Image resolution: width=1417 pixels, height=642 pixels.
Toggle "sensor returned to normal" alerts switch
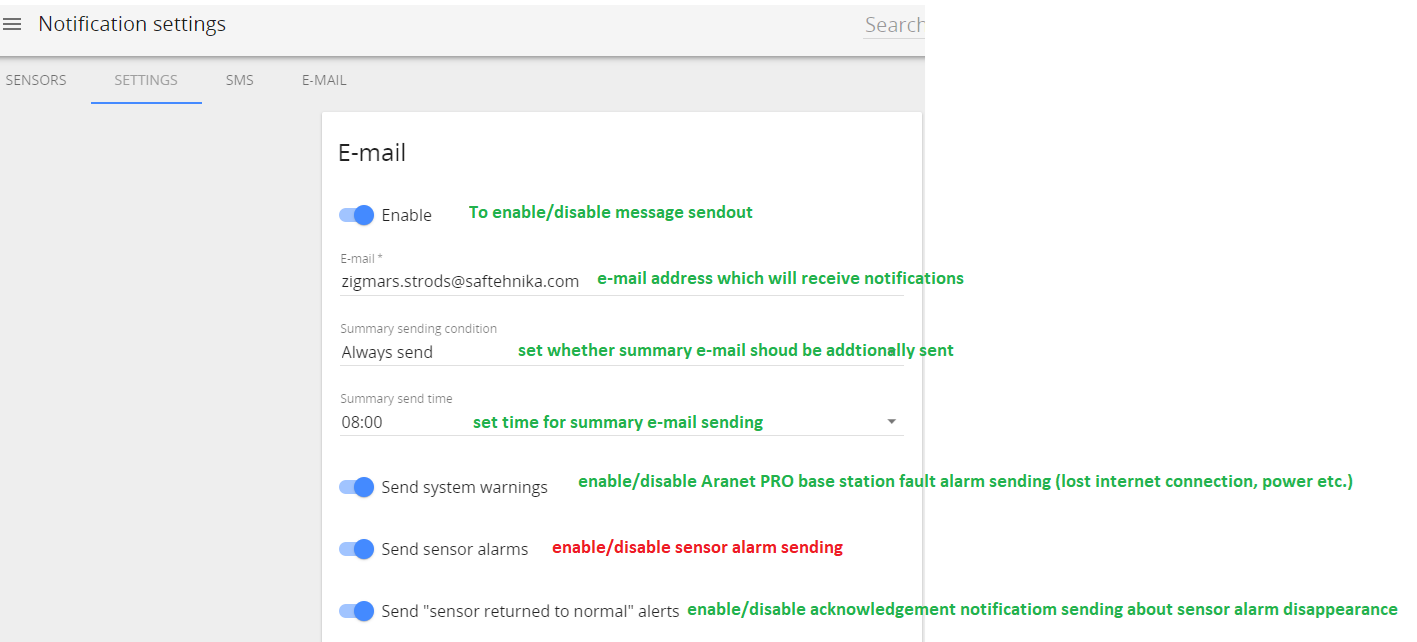(x=356, y=611)
